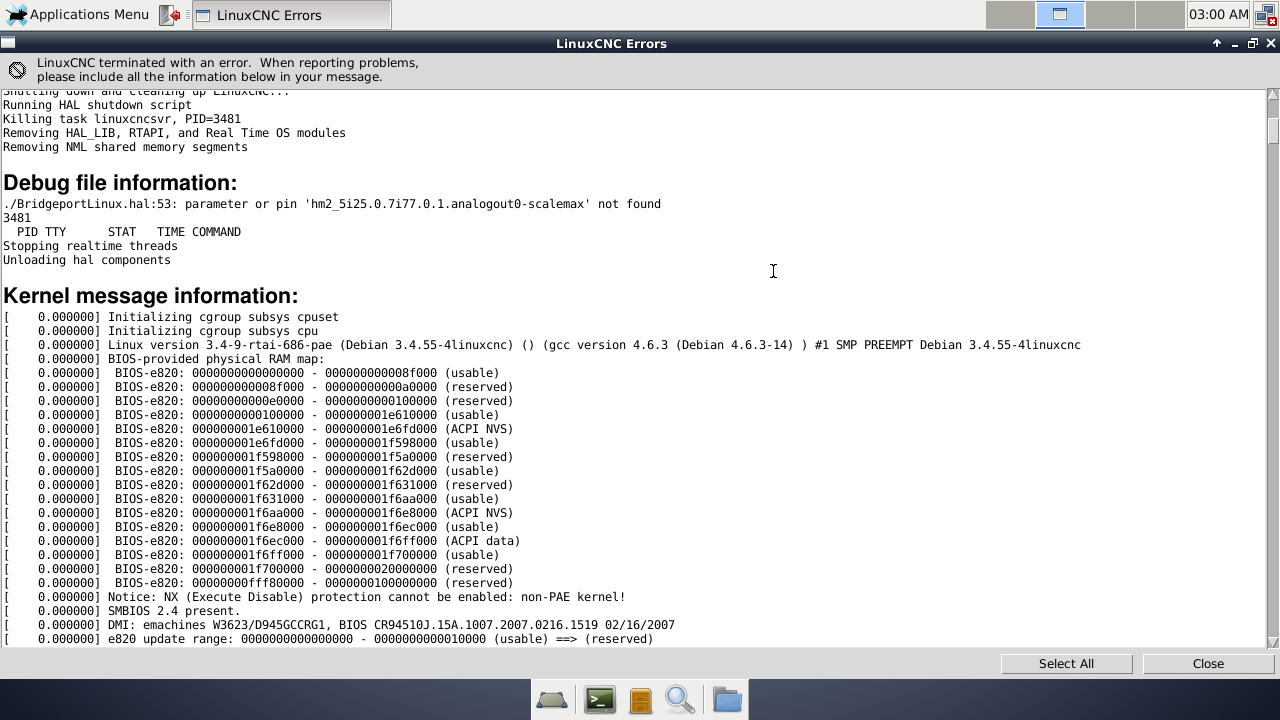Click the vertical scrollbar thumb
This screenshot has height=720, width=1280.
[1273, 131]
